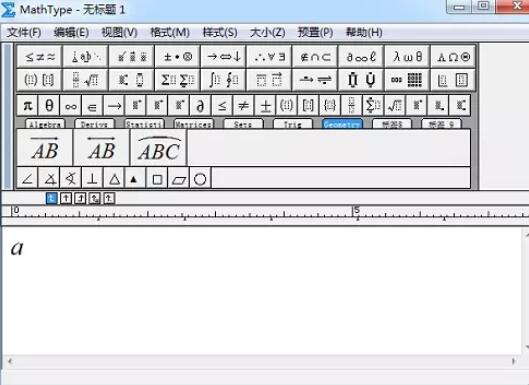Insert the theta symbol from small bar
Screen dimensions: 529x385
point(49,106)
